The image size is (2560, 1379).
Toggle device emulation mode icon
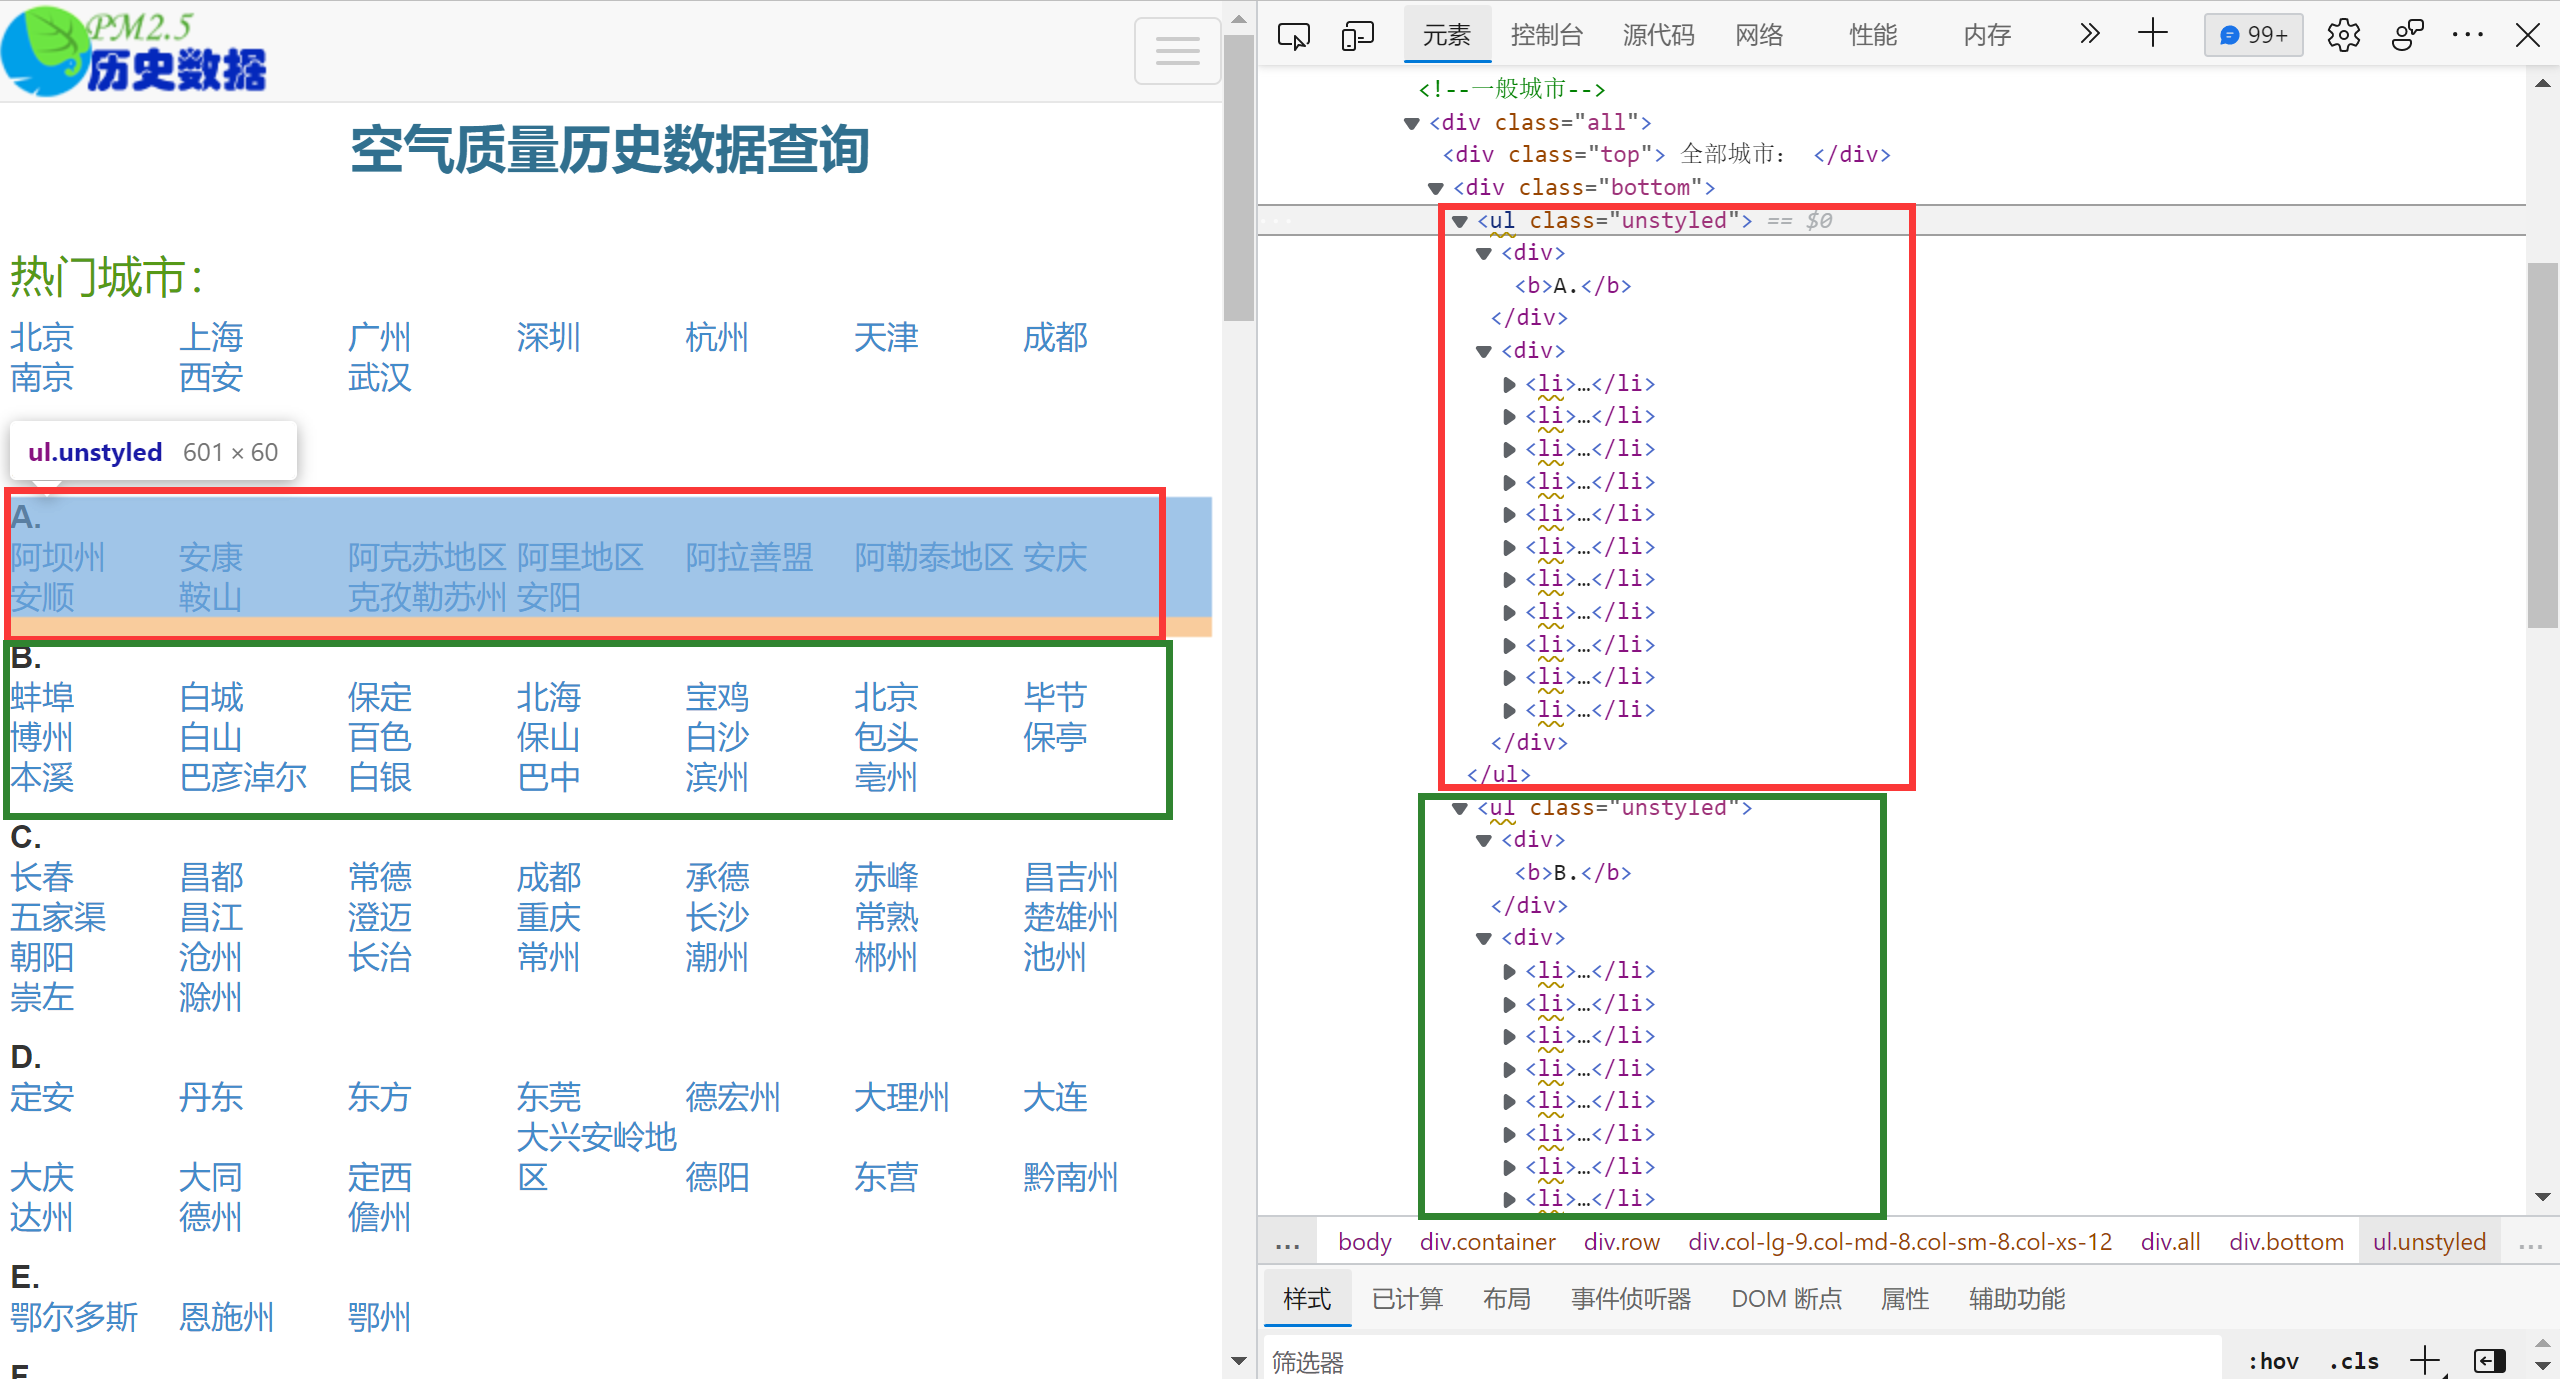point(1357,36)
